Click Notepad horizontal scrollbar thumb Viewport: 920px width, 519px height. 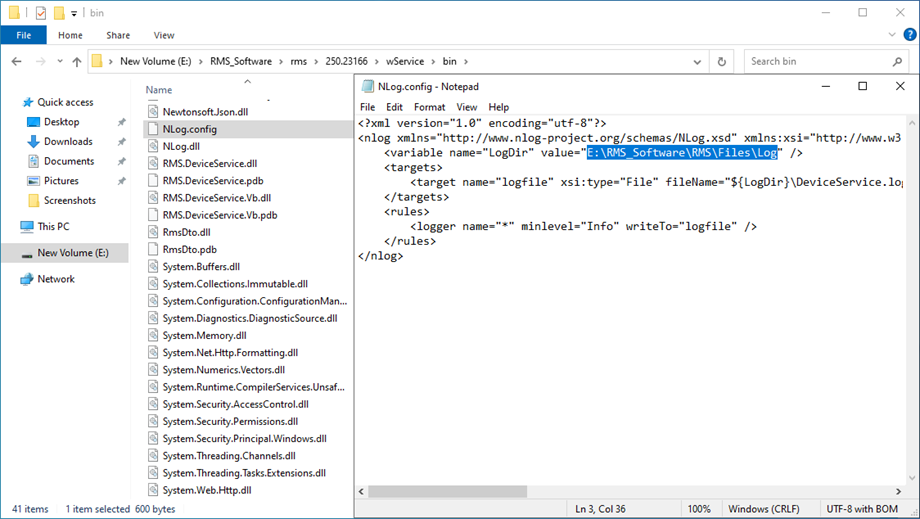(x=447, y=491)
